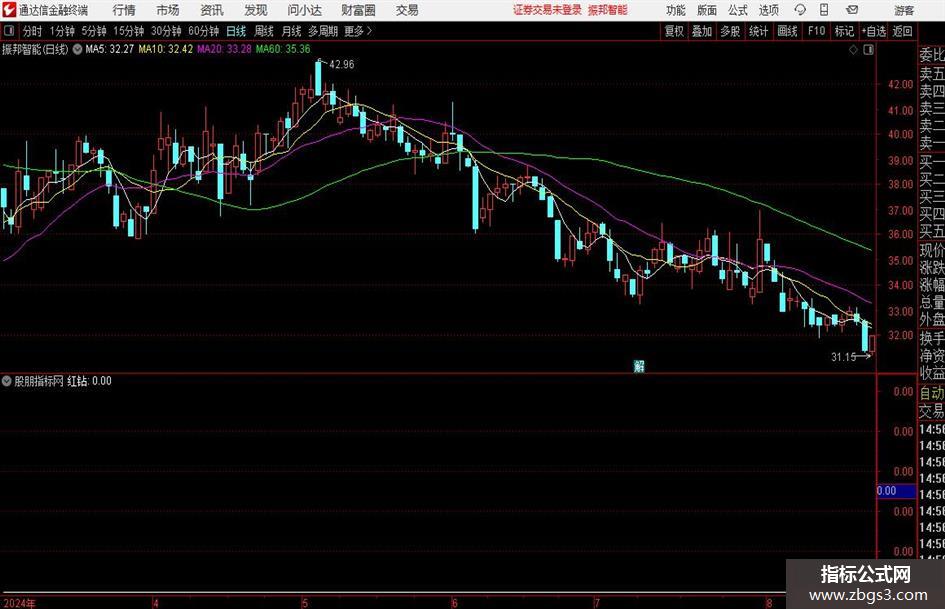Screen dimensions: 945x609
Task: Select the 日线 daily period tab
Action: [x=236, y=31]
